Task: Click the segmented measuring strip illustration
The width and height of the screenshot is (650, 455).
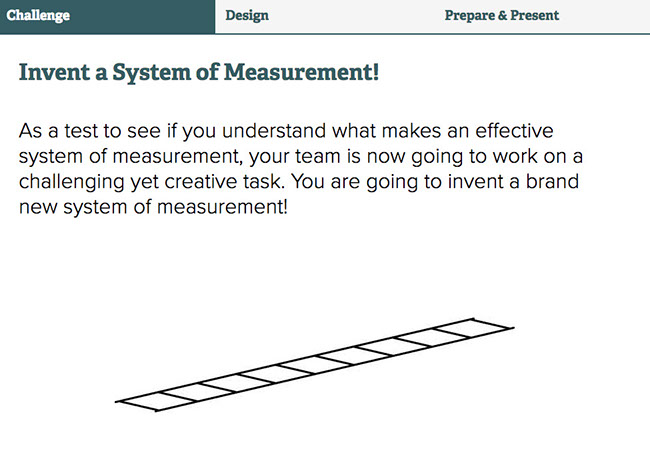Action: [x=315, y=365]
